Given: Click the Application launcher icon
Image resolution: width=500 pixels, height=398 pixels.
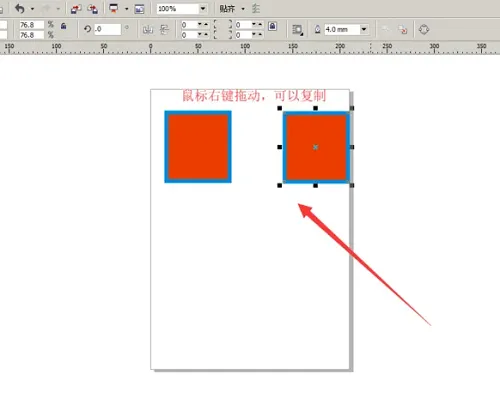Looking at the screenshot, I should point(114,8).
